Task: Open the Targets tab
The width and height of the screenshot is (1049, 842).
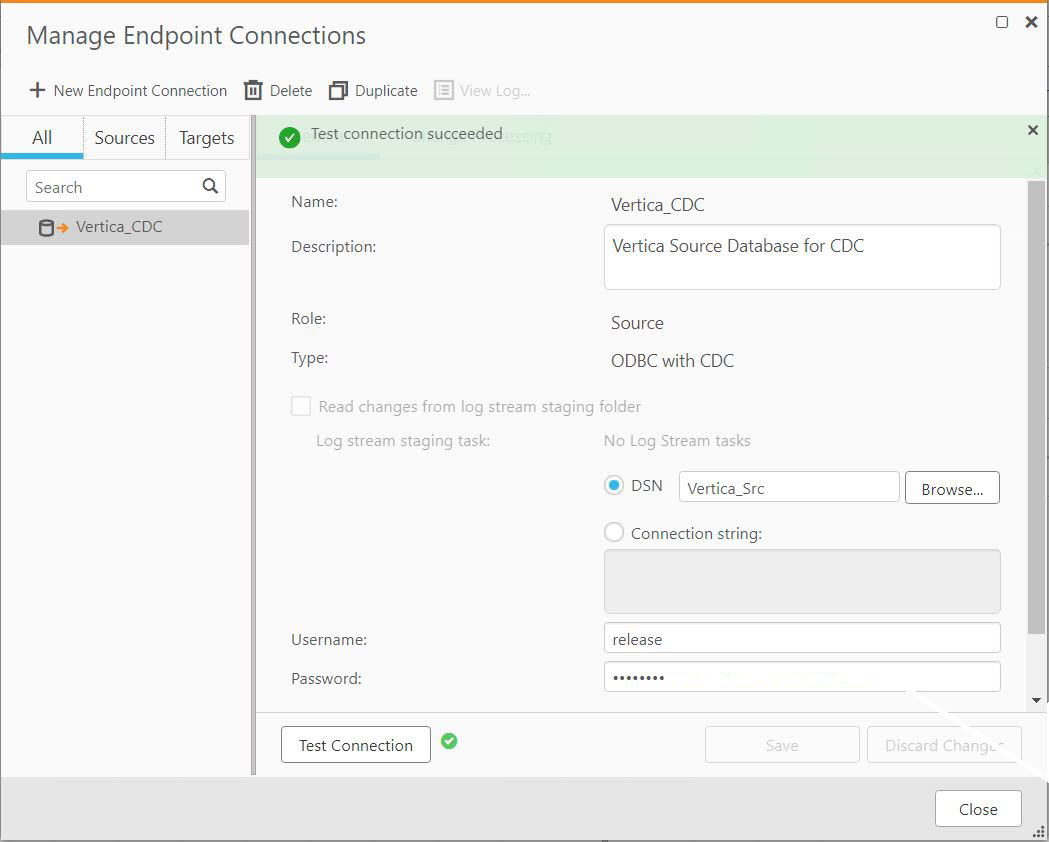Action: click(207, 138)
